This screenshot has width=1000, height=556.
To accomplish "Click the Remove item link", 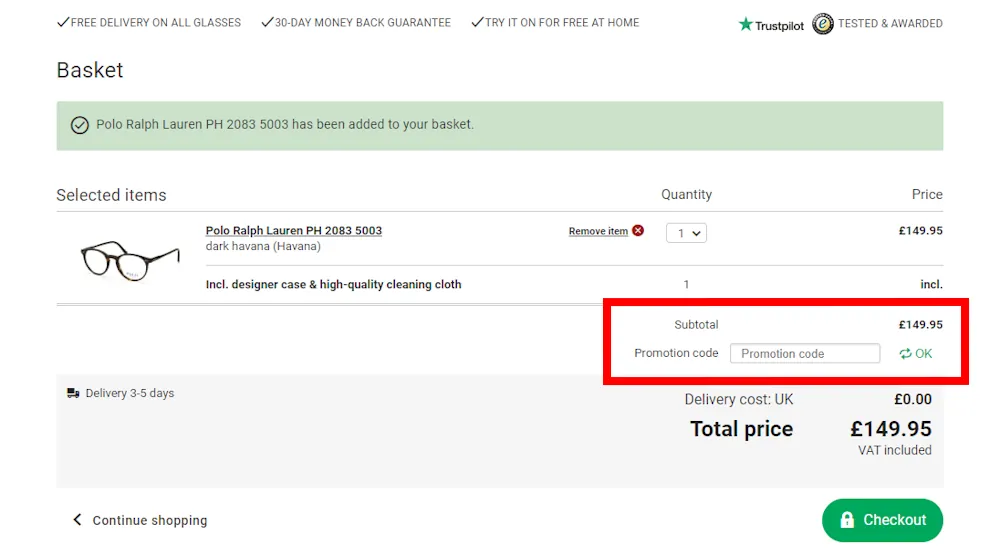I will pos(598,231).
